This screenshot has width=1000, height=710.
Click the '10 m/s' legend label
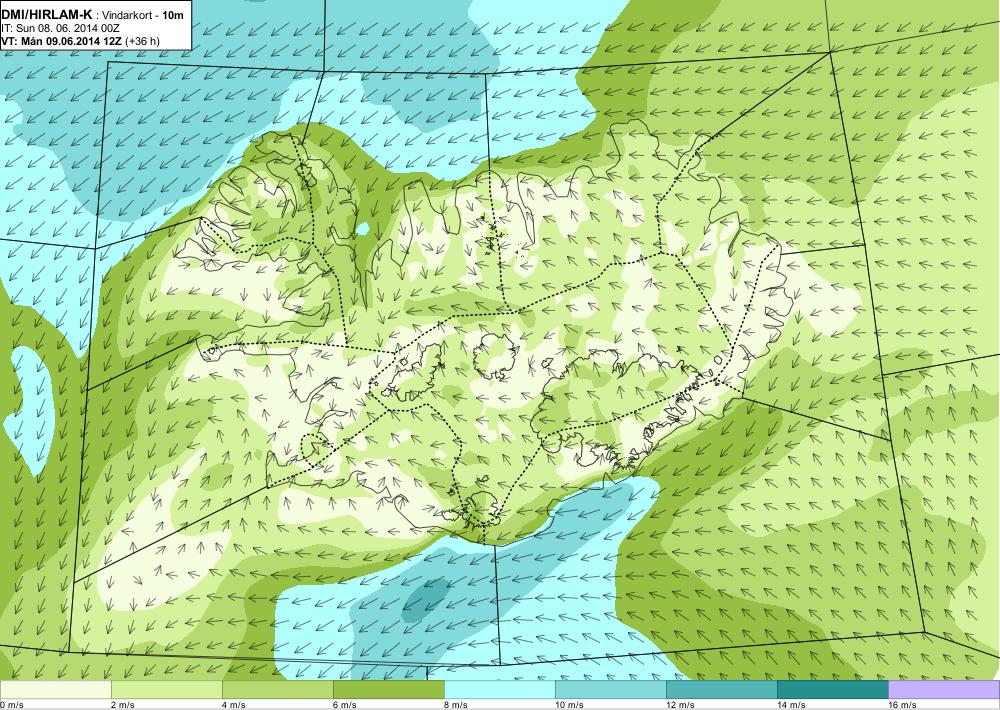[x=570, y=704]
